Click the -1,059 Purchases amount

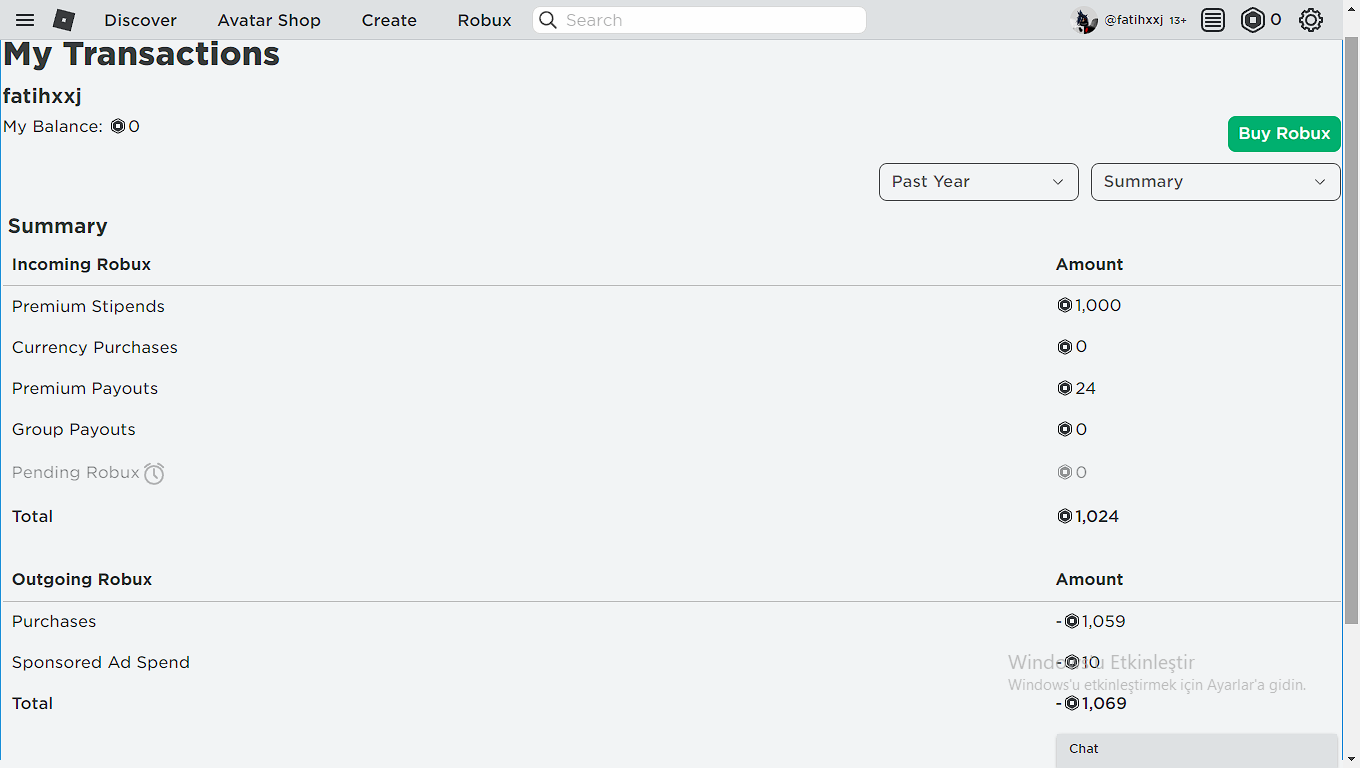1091,621
